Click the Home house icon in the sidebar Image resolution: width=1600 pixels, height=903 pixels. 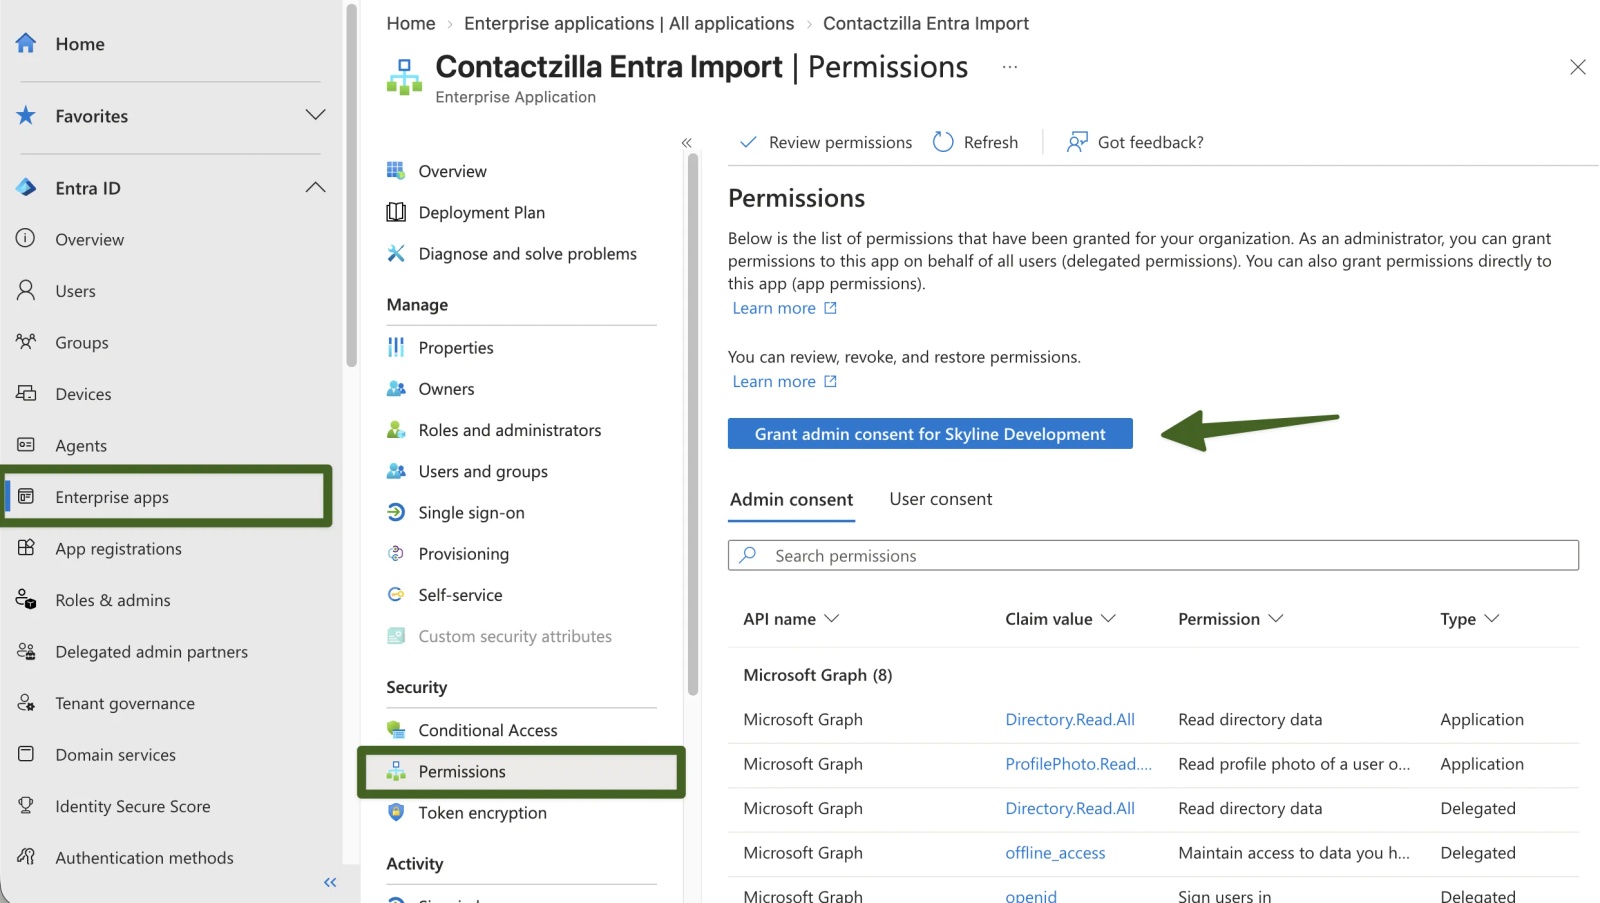tap(26, 43)
